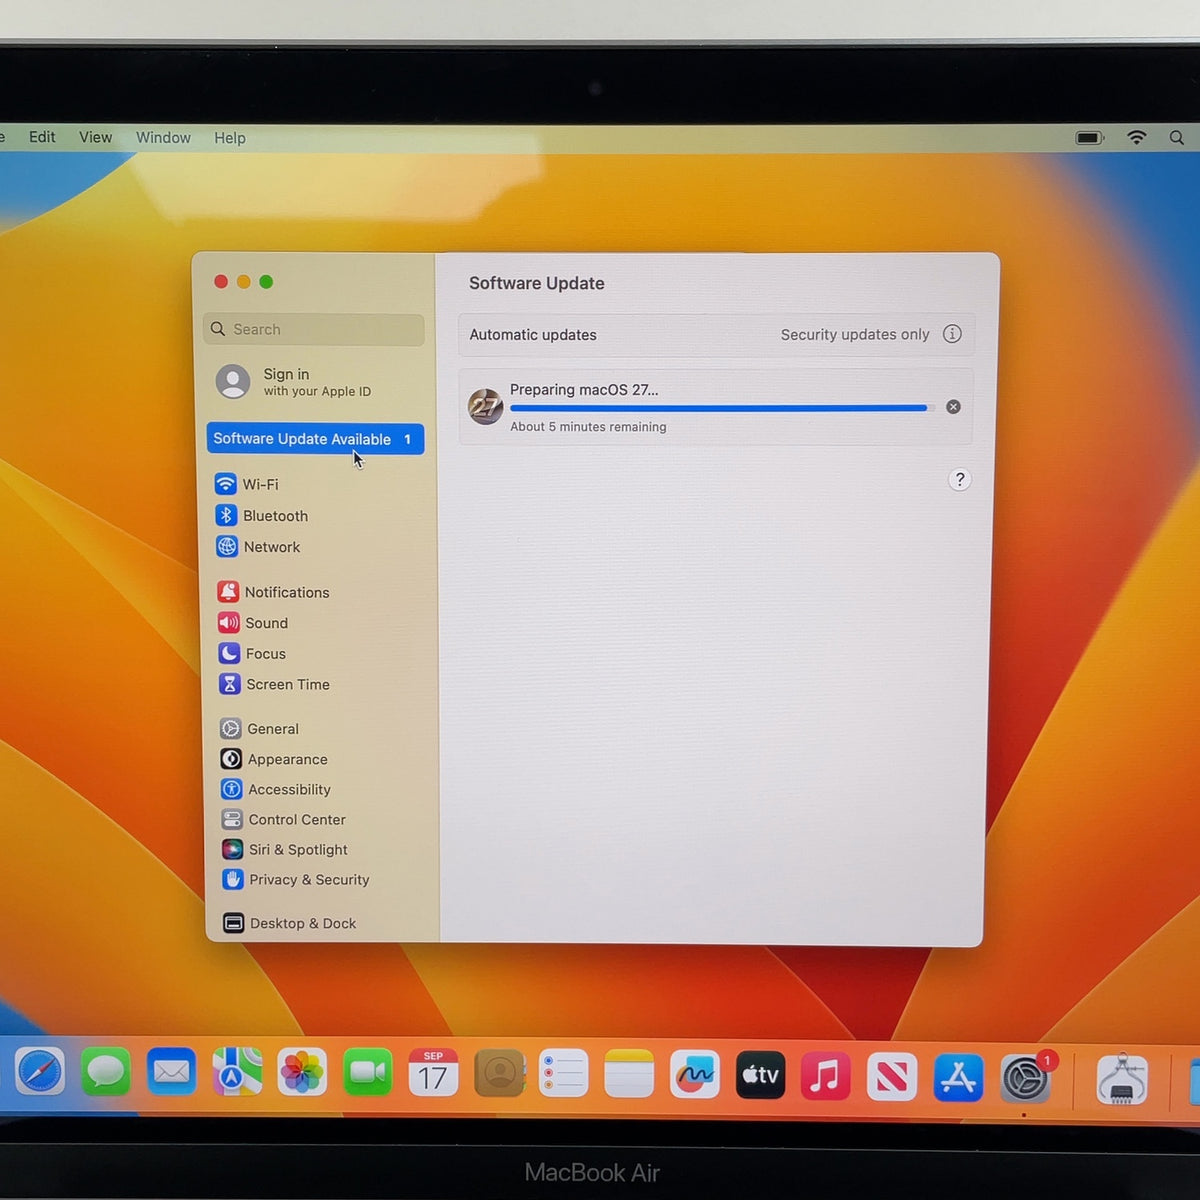Screen dimensions: 1200x1200
Task: Open the Edit menu
Action: click(42, 137)
